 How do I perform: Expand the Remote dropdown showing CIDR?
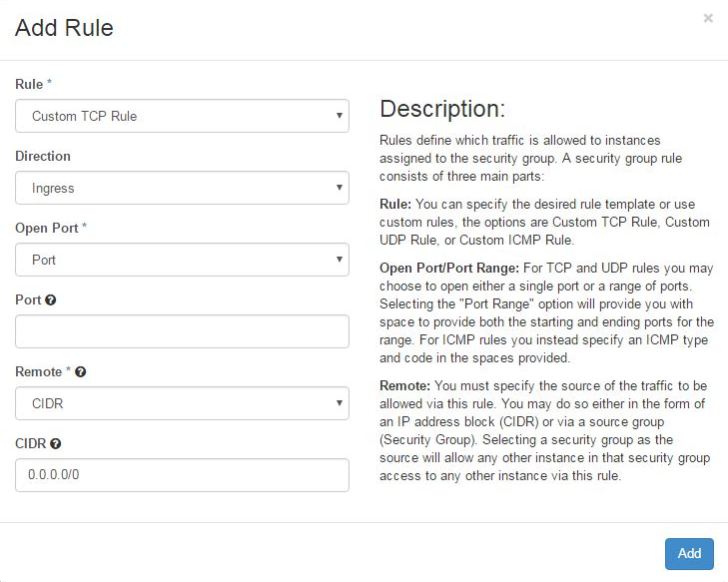coord(182,403)
